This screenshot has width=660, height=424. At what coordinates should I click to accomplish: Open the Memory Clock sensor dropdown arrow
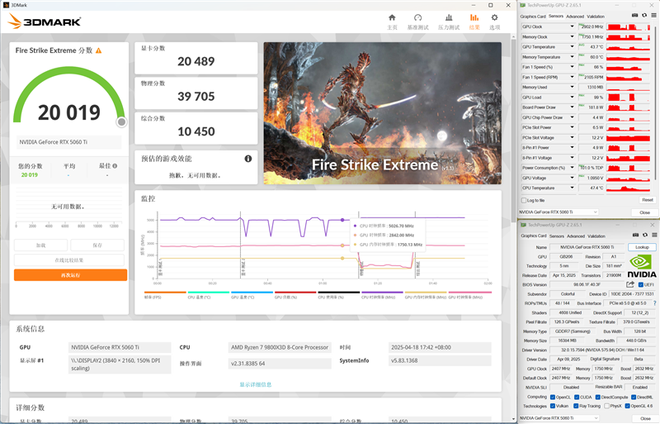click(x=572, y=37)
